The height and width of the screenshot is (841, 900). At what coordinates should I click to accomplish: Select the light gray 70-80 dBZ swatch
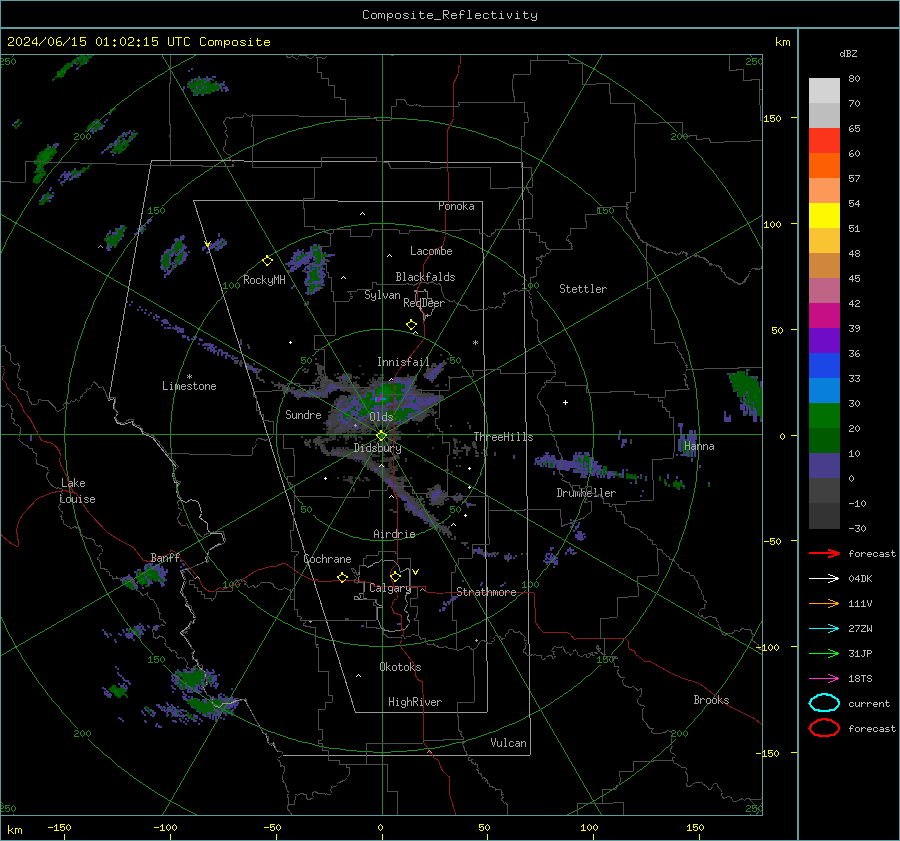pos(824,91)
